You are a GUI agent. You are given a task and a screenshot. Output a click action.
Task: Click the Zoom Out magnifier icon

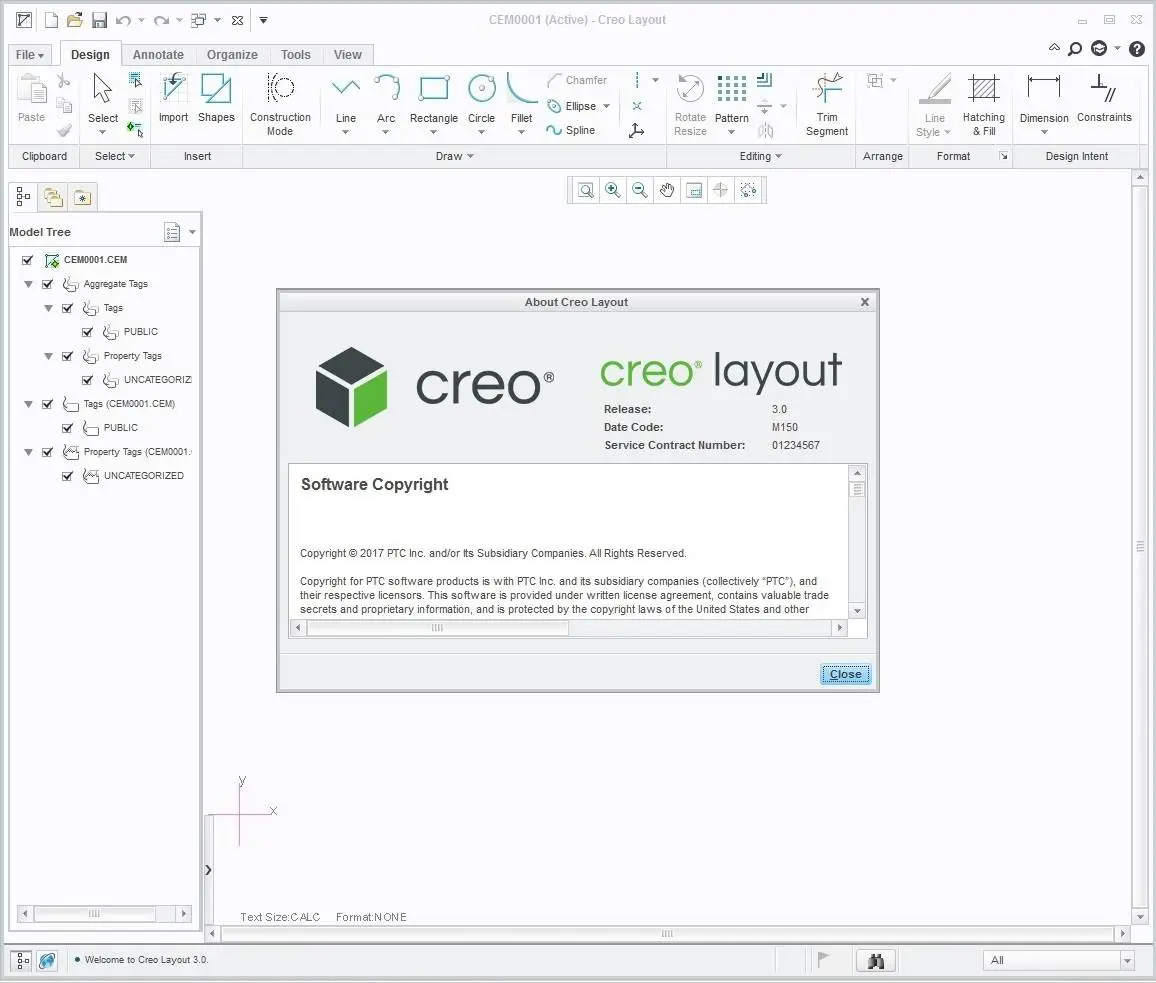tap(640, 190)
